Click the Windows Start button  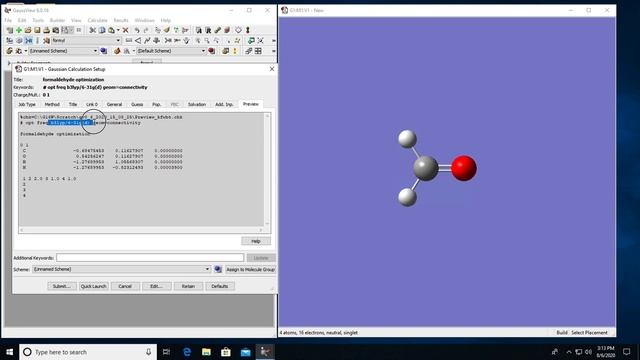(9, 351)
